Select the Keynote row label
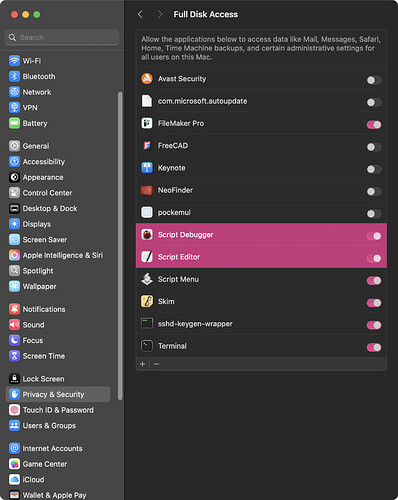The width and height of the screenshot is (398, 500). pyautogui.click(x=172, y=168)
